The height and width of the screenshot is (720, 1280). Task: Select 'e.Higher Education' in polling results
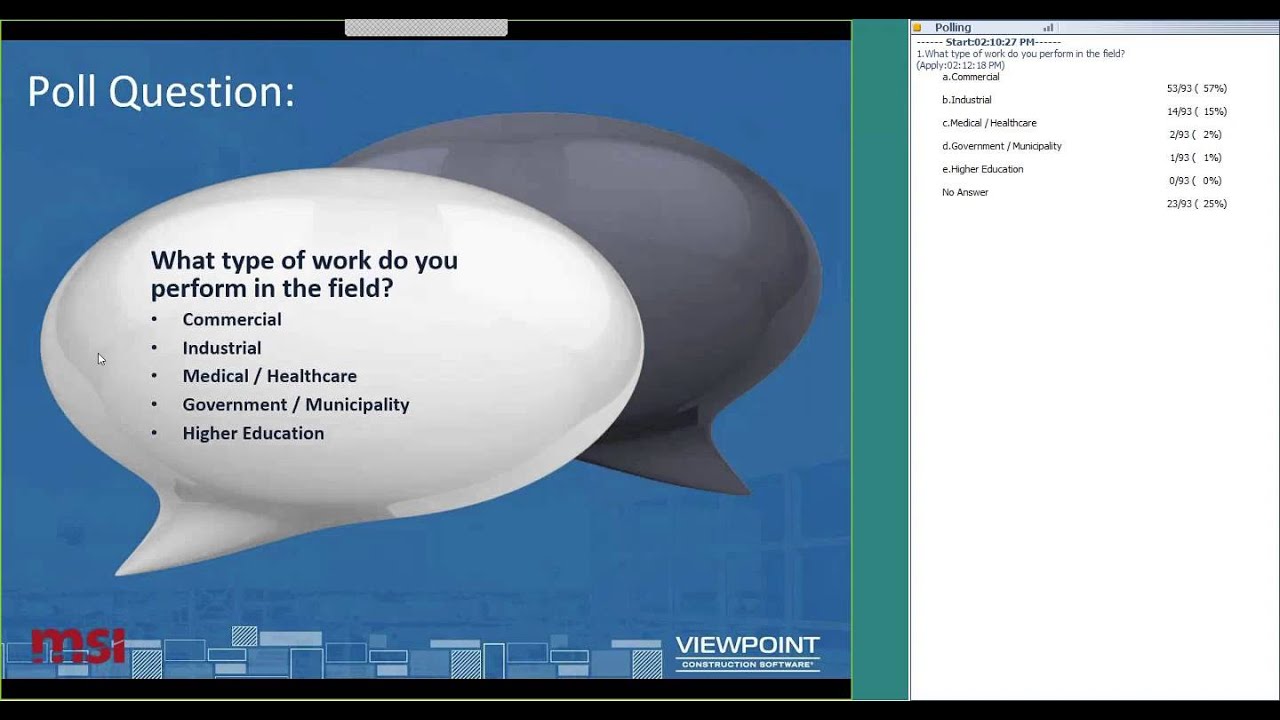pos(982,169)
